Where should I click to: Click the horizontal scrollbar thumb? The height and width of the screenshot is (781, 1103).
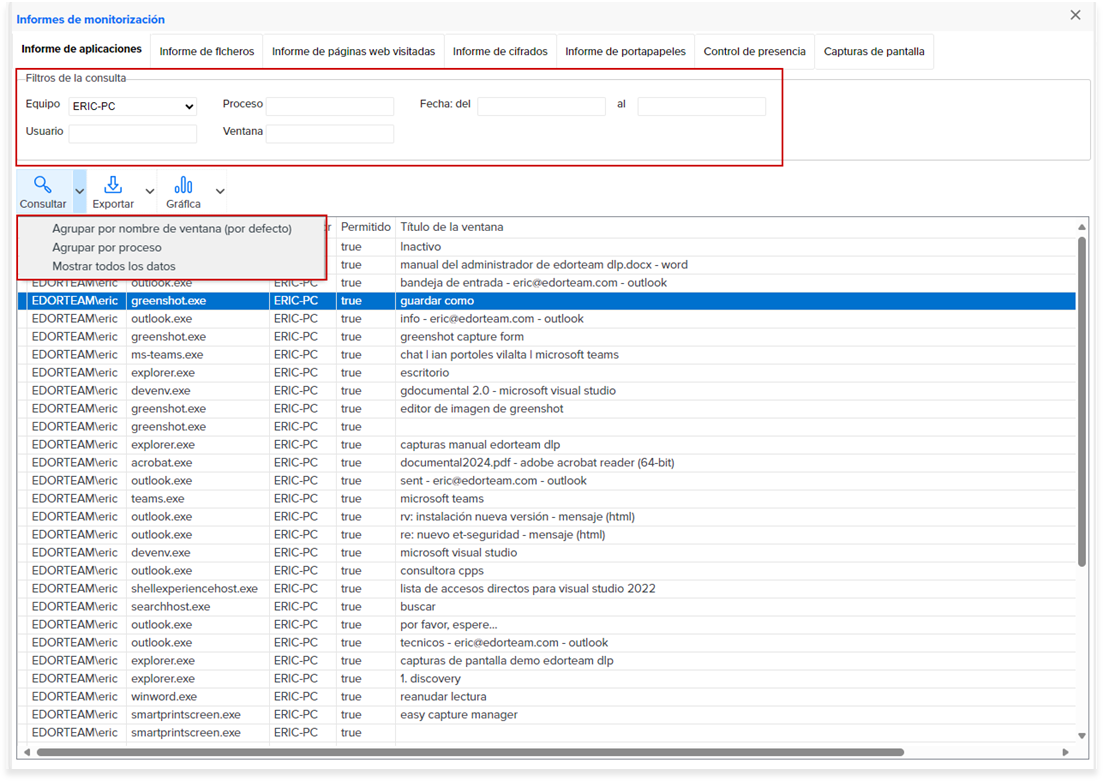coord(470,752)
